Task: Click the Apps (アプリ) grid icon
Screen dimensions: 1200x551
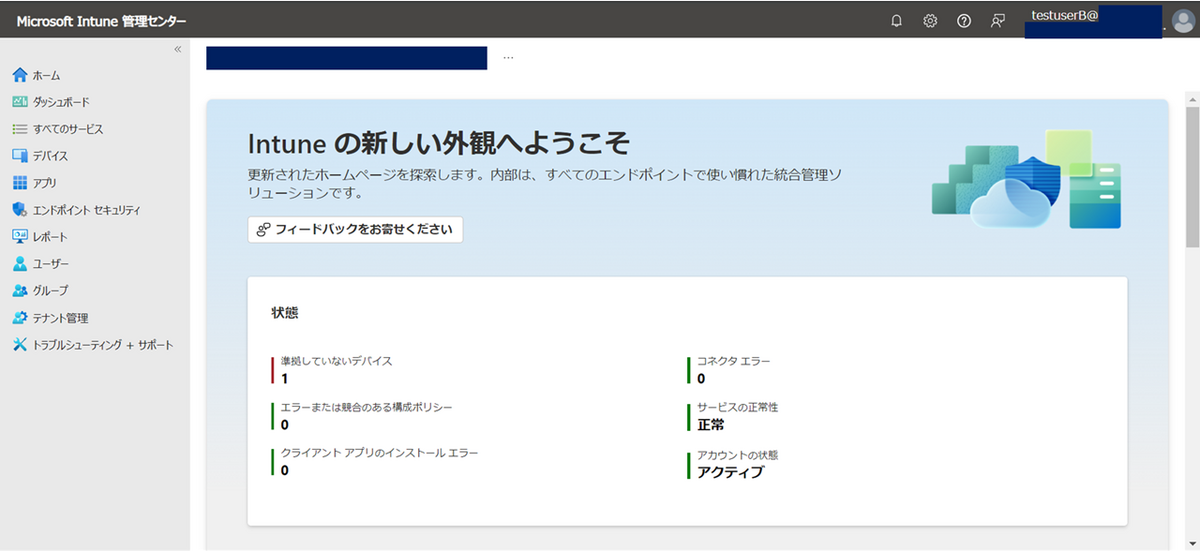Action: tap(19, 183)
